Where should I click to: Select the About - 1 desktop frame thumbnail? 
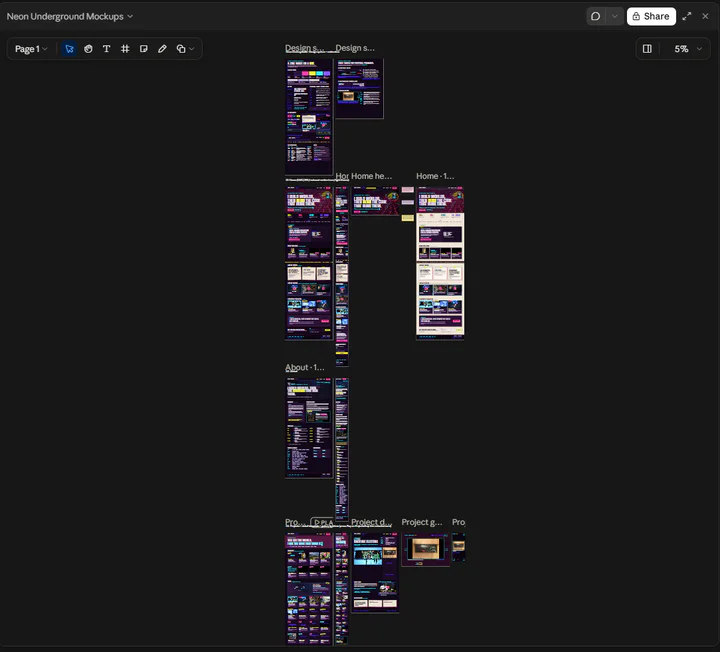309,428
